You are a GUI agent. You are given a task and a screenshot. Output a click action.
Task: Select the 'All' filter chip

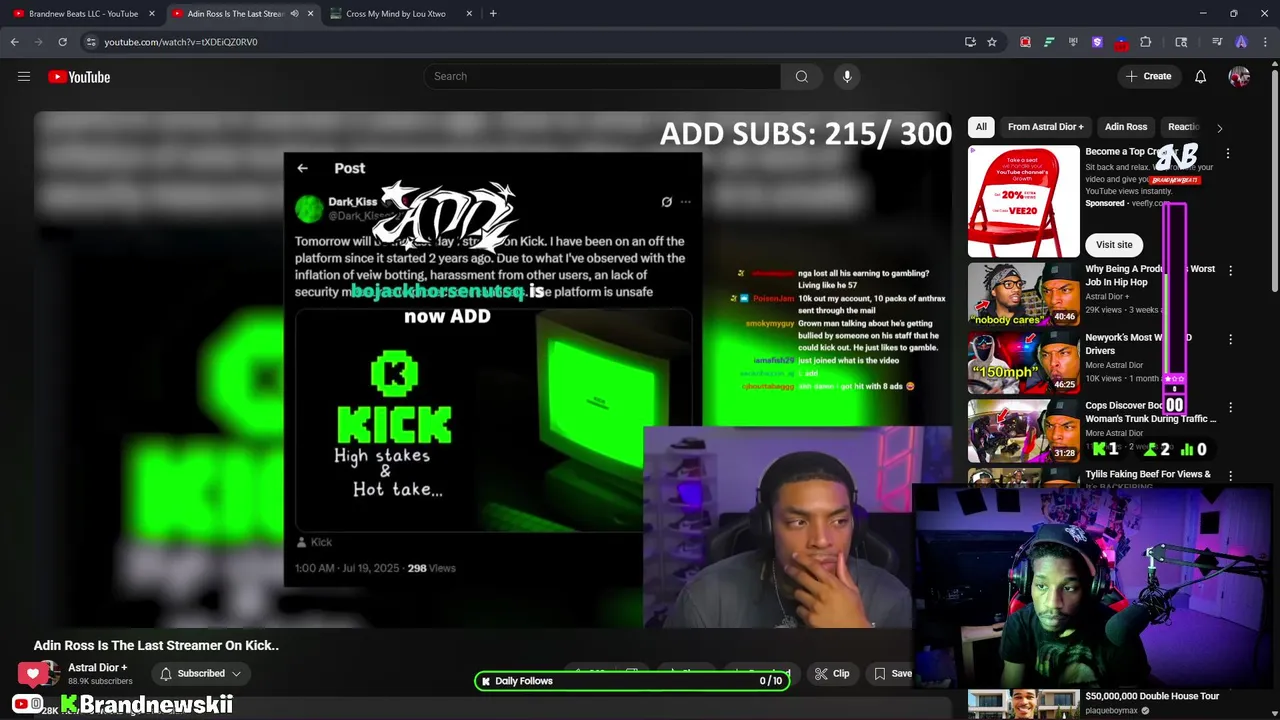coord(981,127)
